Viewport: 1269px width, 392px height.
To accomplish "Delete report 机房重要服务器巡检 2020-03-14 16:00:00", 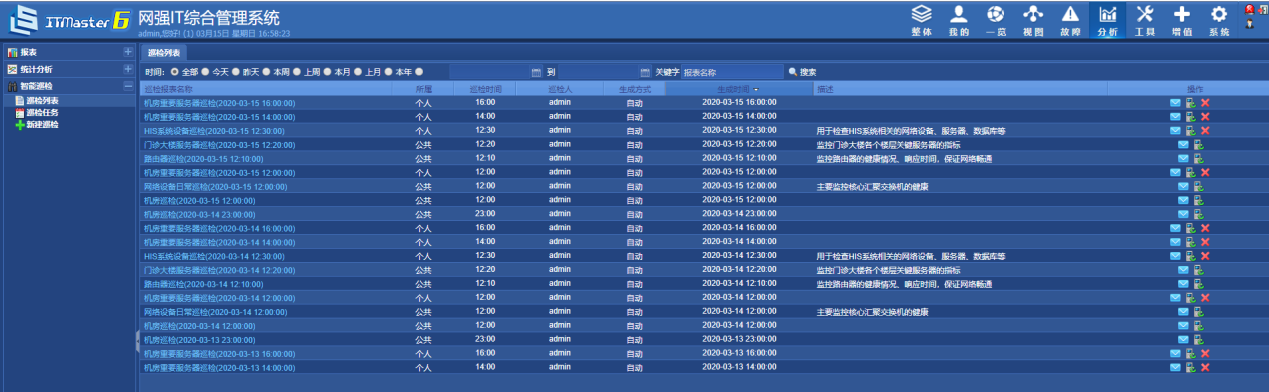I will 1205,229.
